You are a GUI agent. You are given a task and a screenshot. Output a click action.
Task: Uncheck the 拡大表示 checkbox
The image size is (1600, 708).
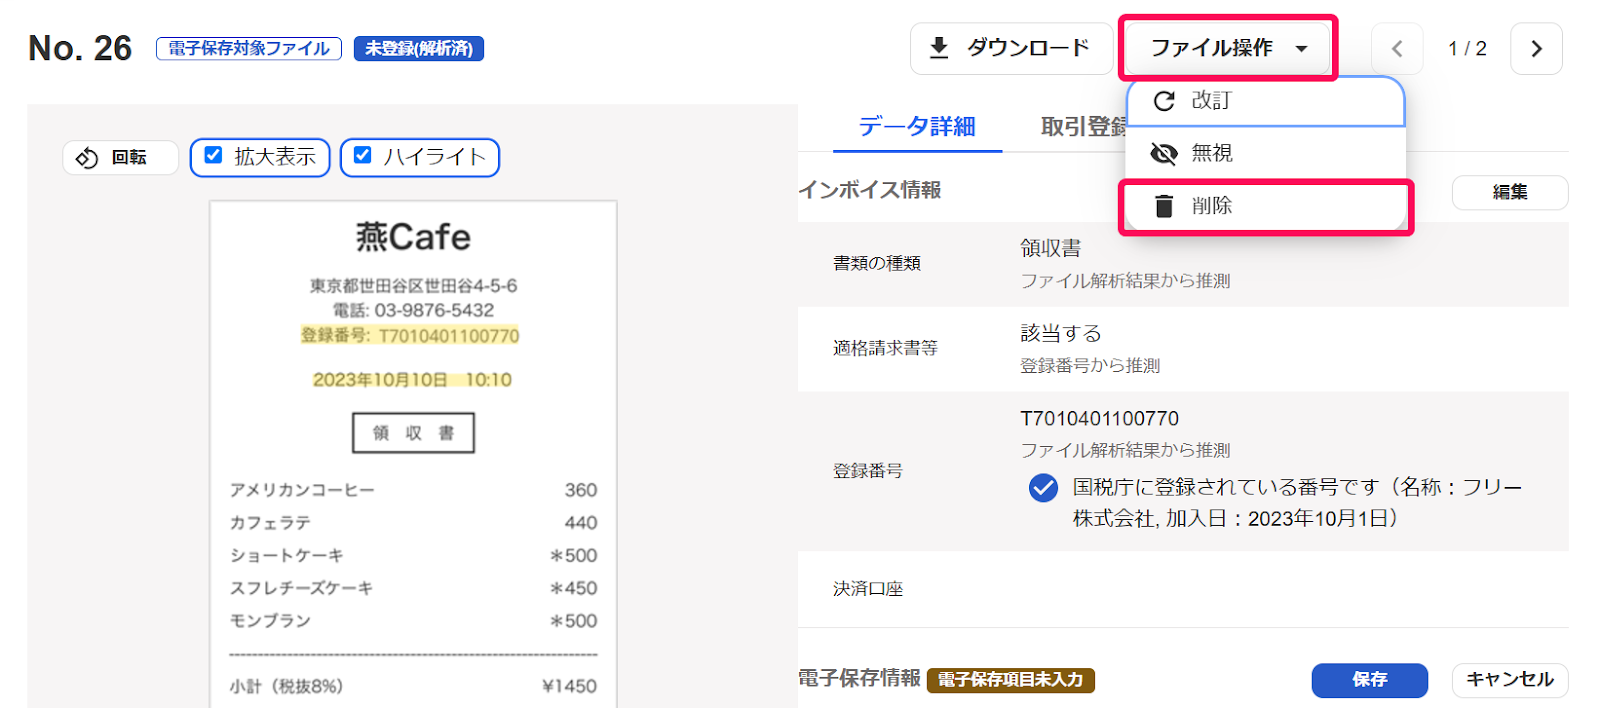tap(213, 155)
